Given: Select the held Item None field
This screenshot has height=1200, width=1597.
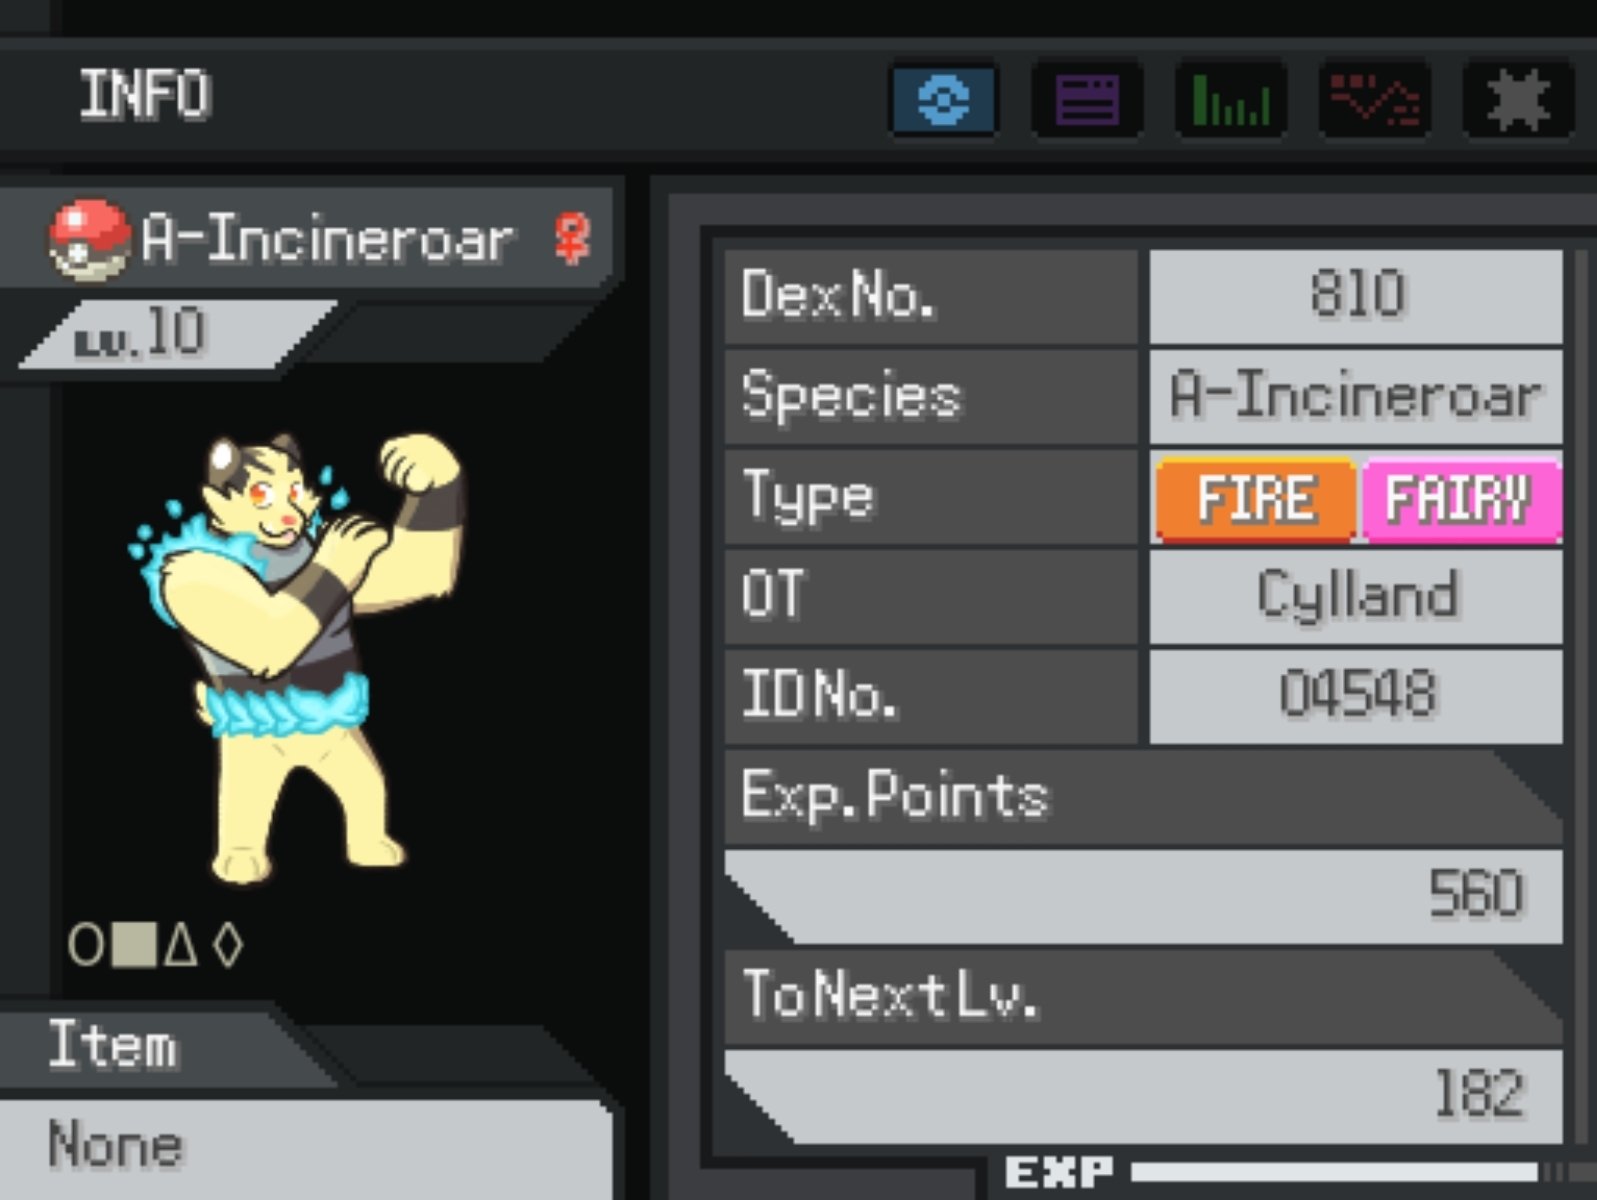Looking at the screenshot, I should [x=305, y=1146].
